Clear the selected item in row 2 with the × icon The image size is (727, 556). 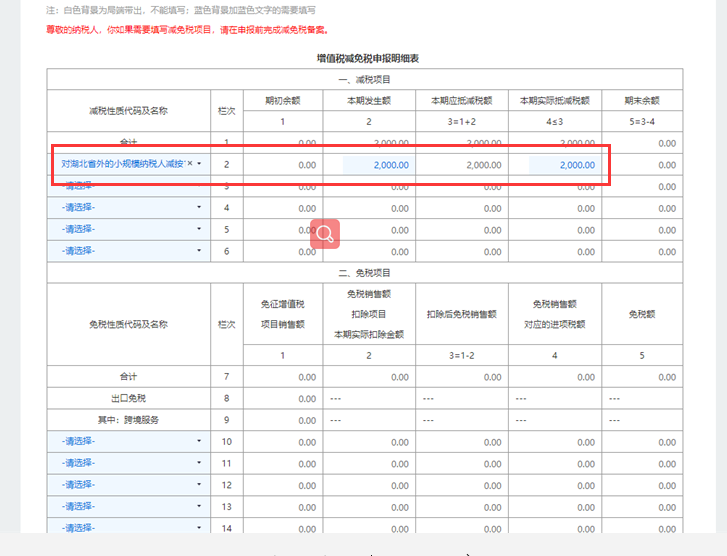point(190,163)
